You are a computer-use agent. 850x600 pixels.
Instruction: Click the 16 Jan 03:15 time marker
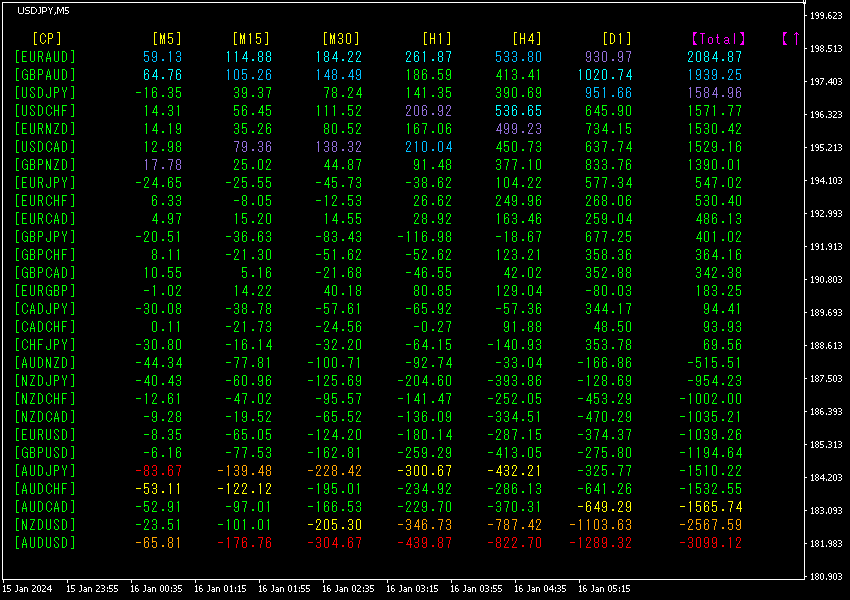point(412,589)
